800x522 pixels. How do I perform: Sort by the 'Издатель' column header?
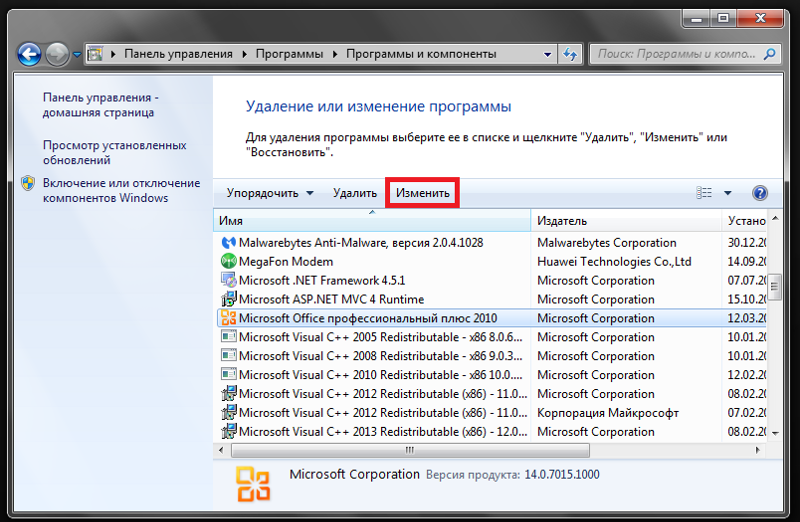point(626,220)
